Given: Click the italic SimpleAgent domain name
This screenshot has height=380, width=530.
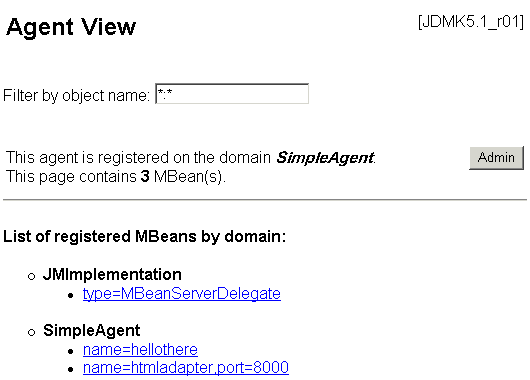Looking at the screenshot, I should point(325,158).
